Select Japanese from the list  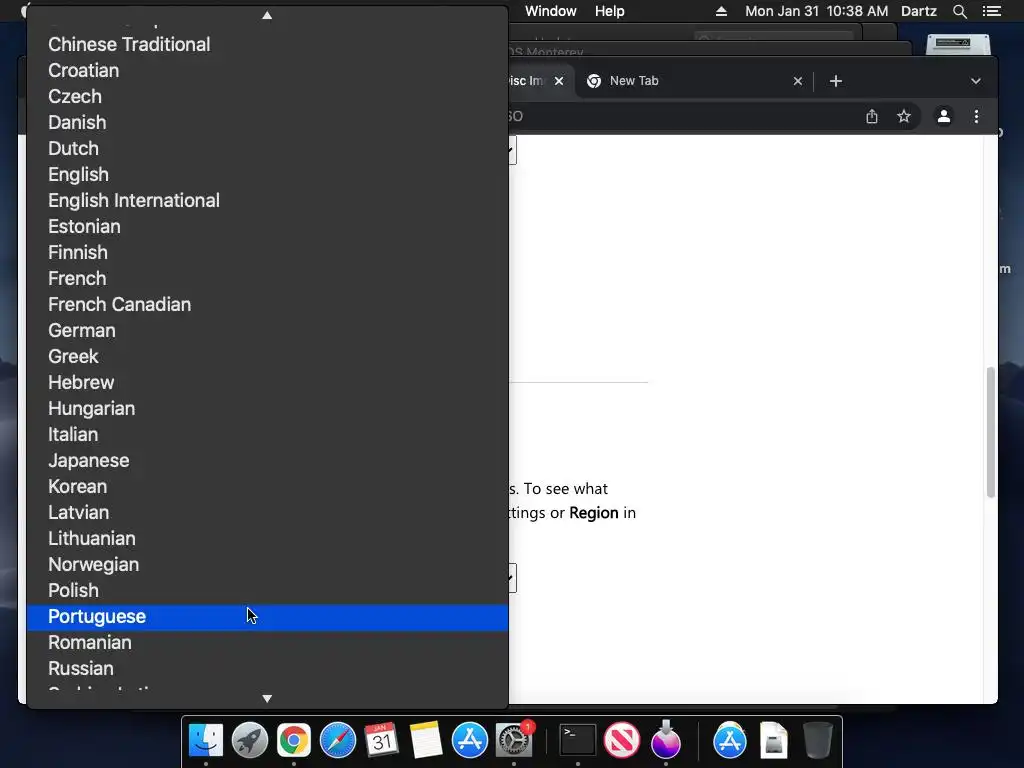pyautogui.click(x=267, y=461)
